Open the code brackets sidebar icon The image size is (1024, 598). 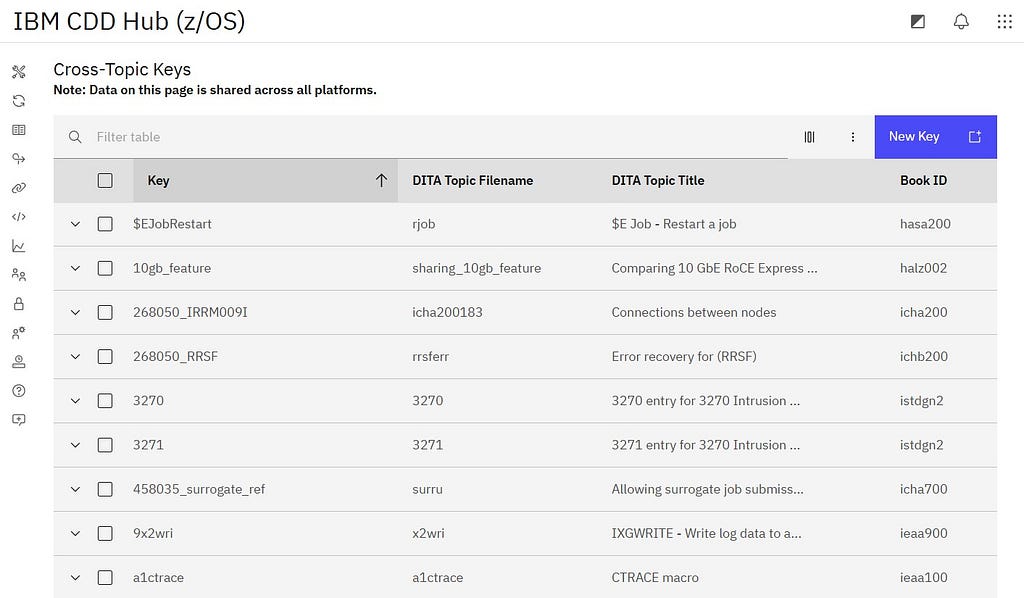pyautogui.click(x=18, y=217)
